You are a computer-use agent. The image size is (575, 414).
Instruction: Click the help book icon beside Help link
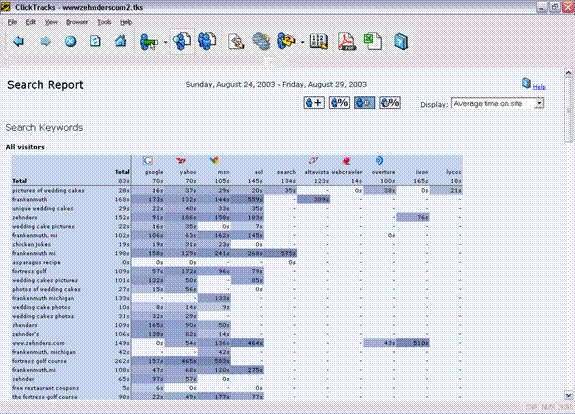[x=526, y=84]
